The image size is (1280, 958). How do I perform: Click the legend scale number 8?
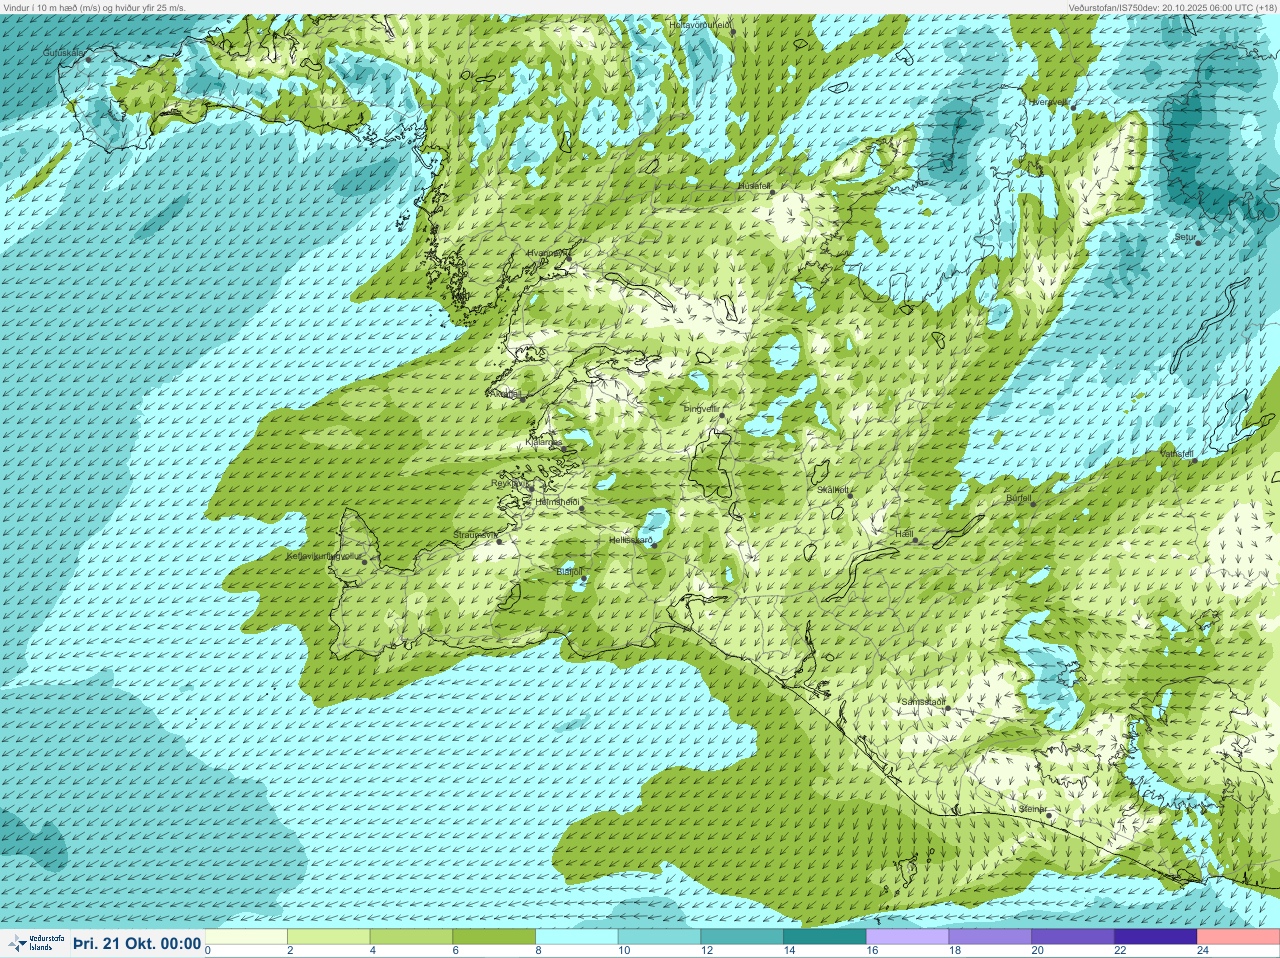(x=538, y=951)
